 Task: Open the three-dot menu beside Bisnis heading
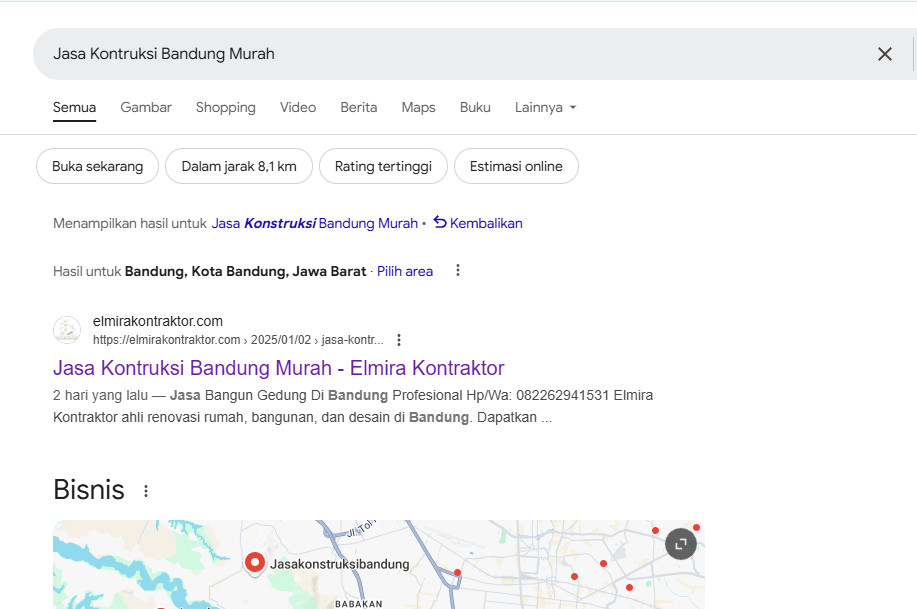[146, 491]
